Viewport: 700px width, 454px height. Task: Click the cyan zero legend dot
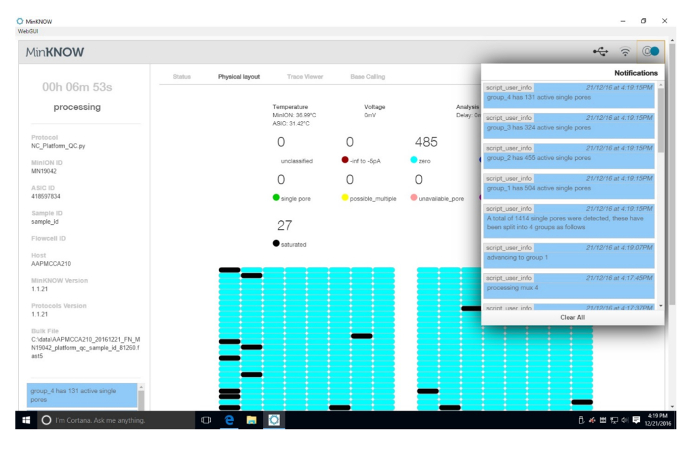413,160
